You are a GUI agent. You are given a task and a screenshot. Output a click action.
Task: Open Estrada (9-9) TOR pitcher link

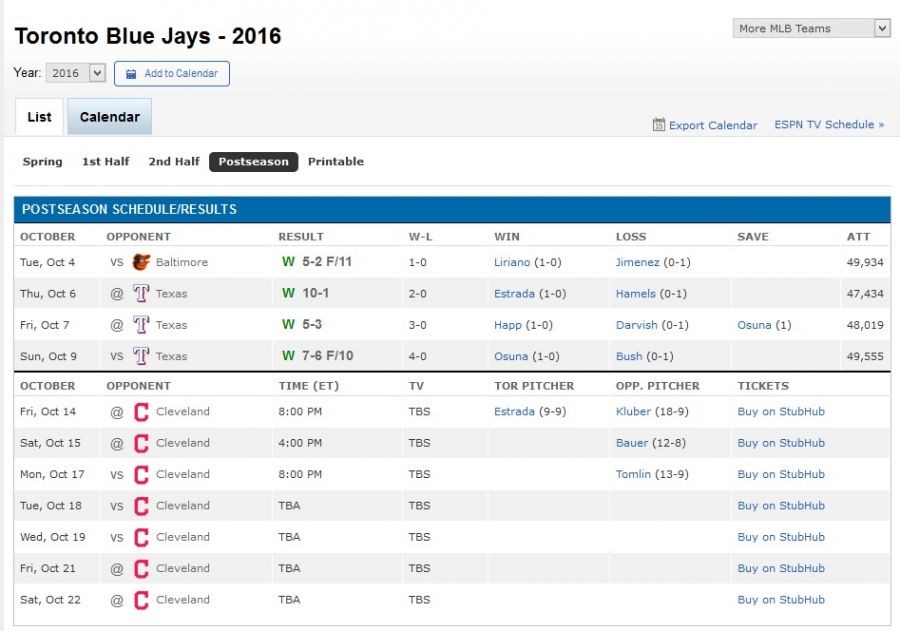(514, 412)
